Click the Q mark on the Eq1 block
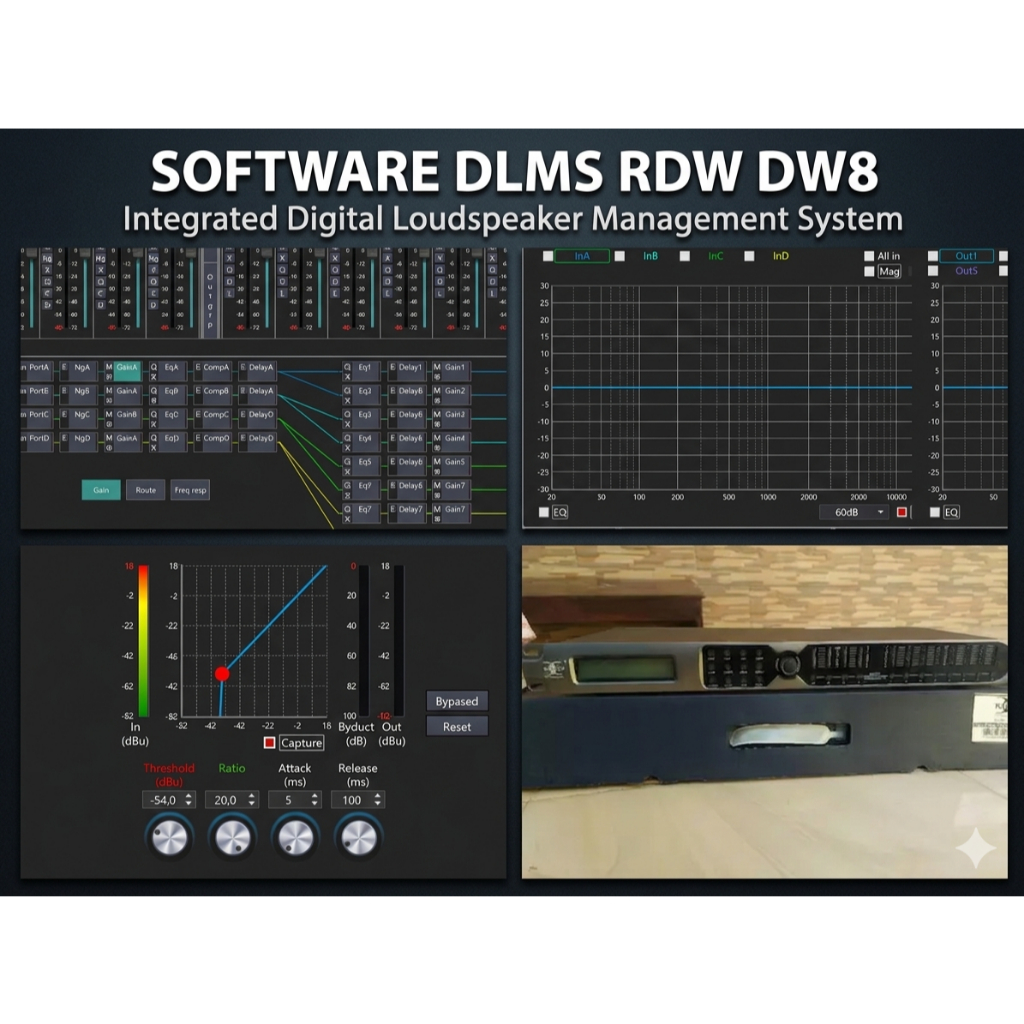Image resolution: width=1024 pixels, height=1024 pixels. 347,368
